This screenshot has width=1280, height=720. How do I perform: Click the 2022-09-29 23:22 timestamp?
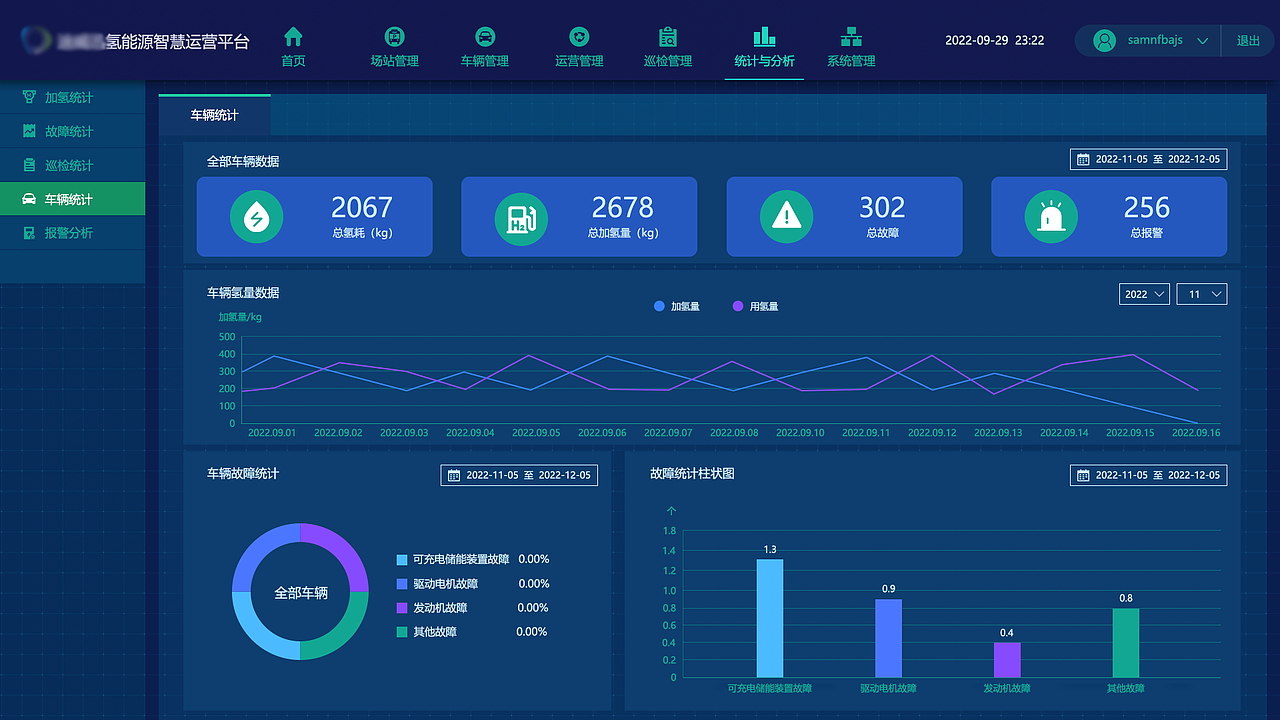click(x=995, y=41)
